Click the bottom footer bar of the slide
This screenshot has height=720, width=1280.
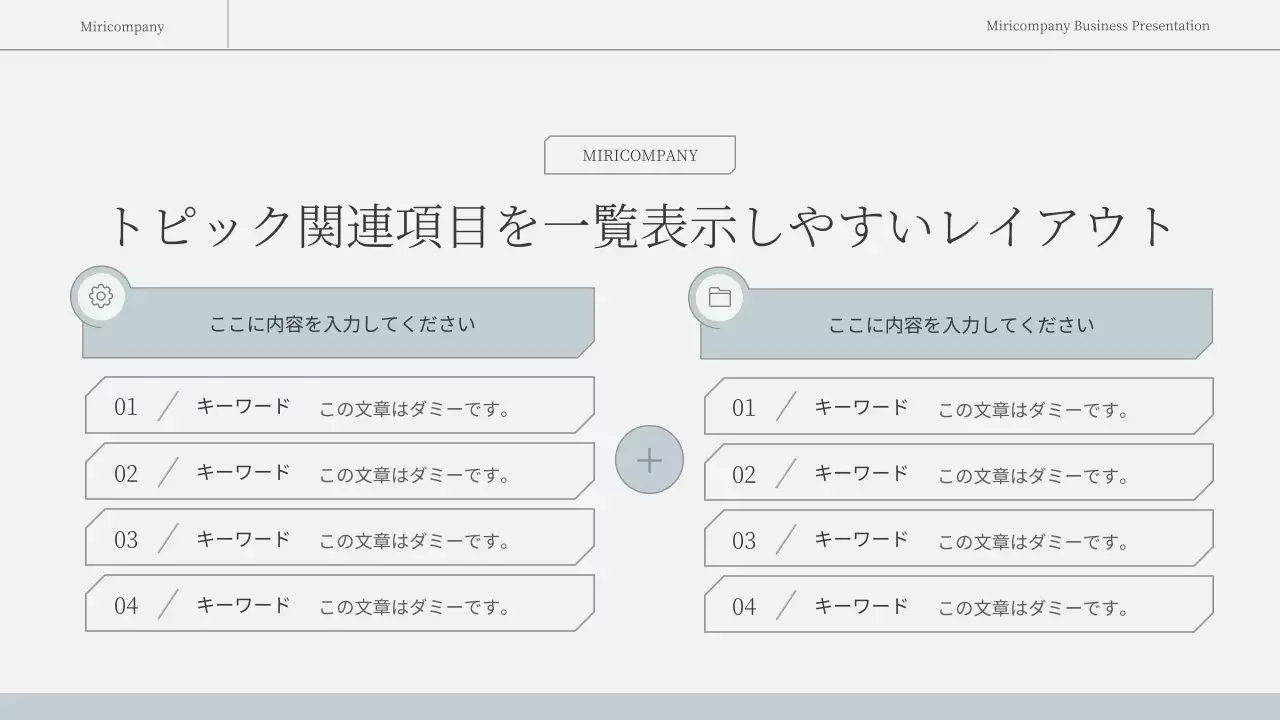tap(640, 712)
